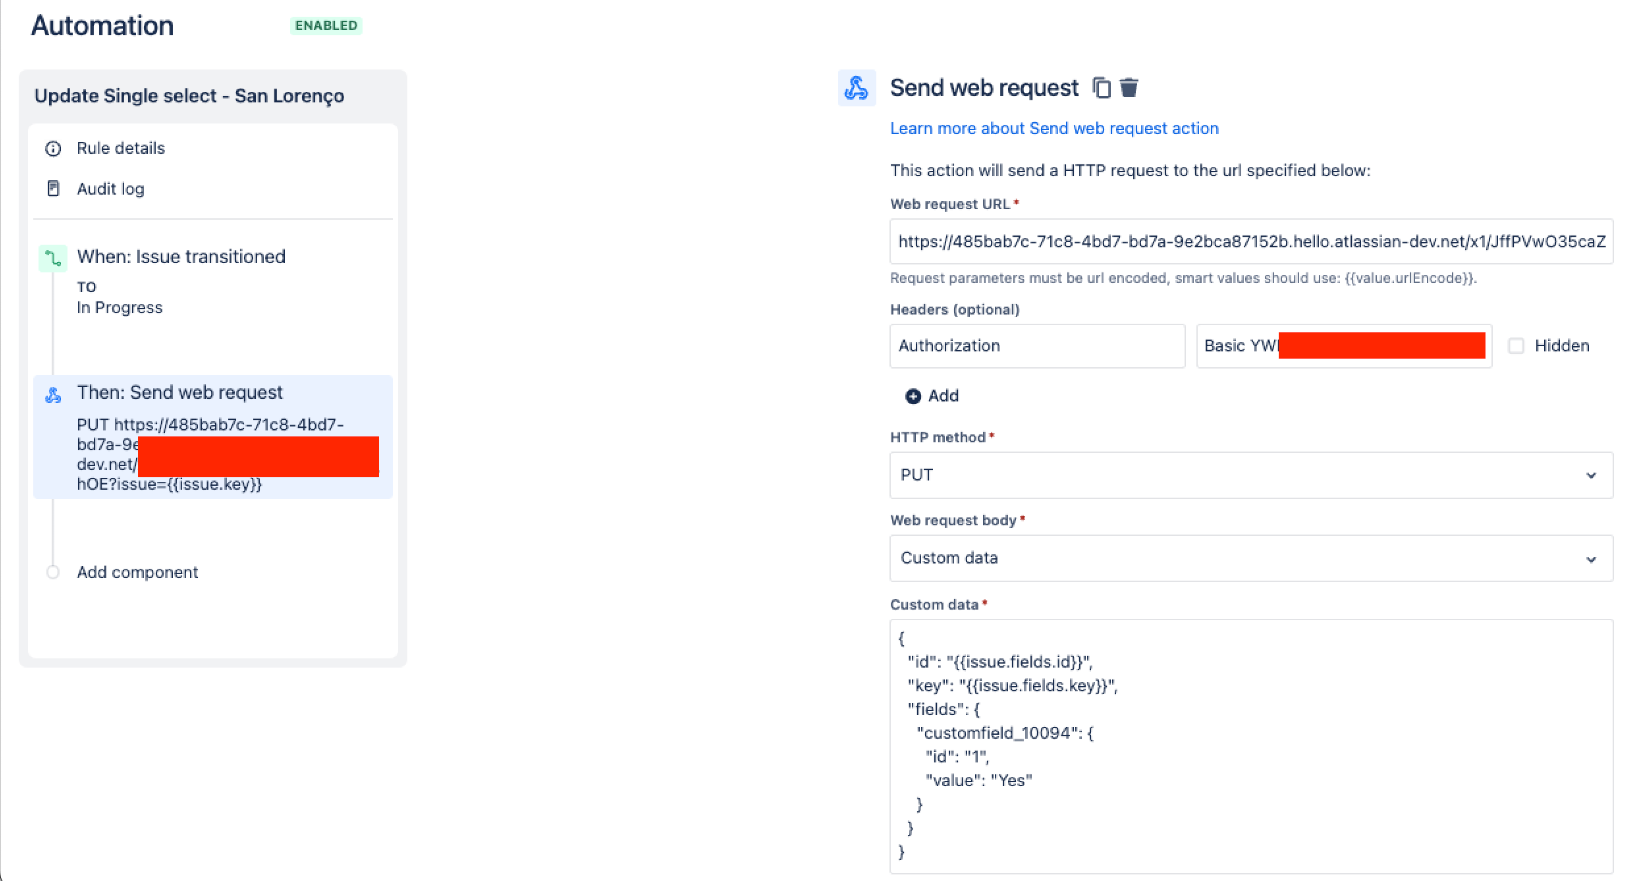Delete the Send web request component
Viewport: 1636px width, 881px height.
[1129, 88]
